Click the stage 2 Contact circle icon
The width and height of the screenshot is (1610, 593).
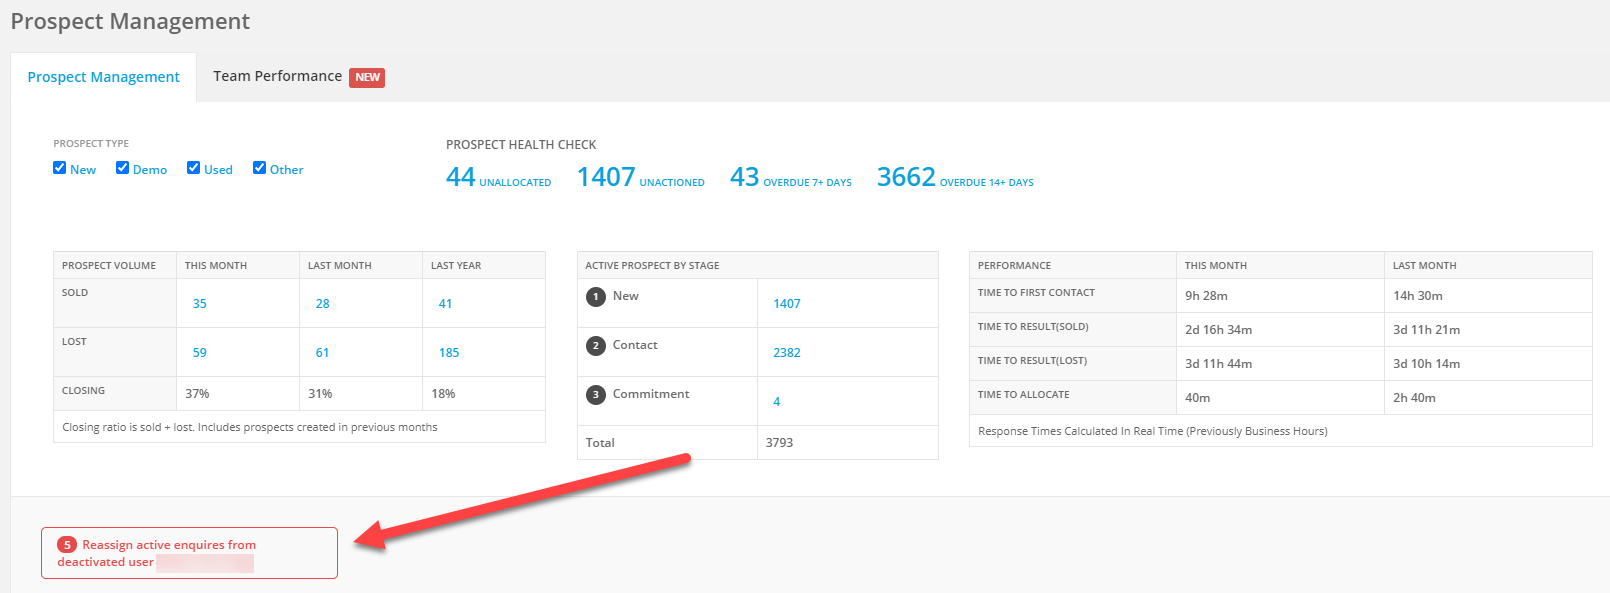tap(596, 346)
